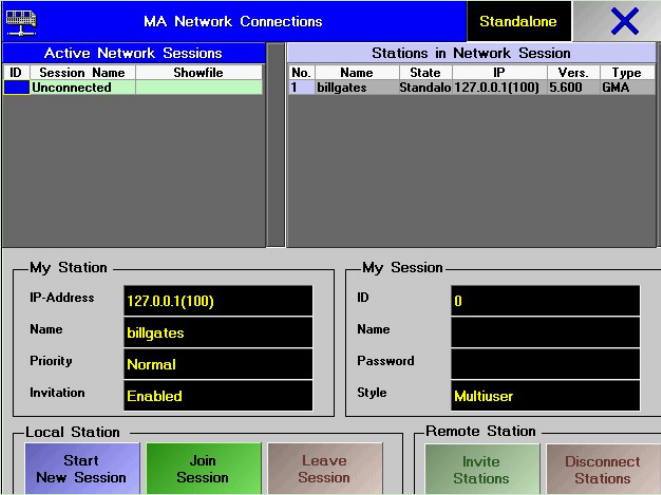Click the My Station IP-Address field
The width and height of the screenshot is (661, 495).
[218, 301]
